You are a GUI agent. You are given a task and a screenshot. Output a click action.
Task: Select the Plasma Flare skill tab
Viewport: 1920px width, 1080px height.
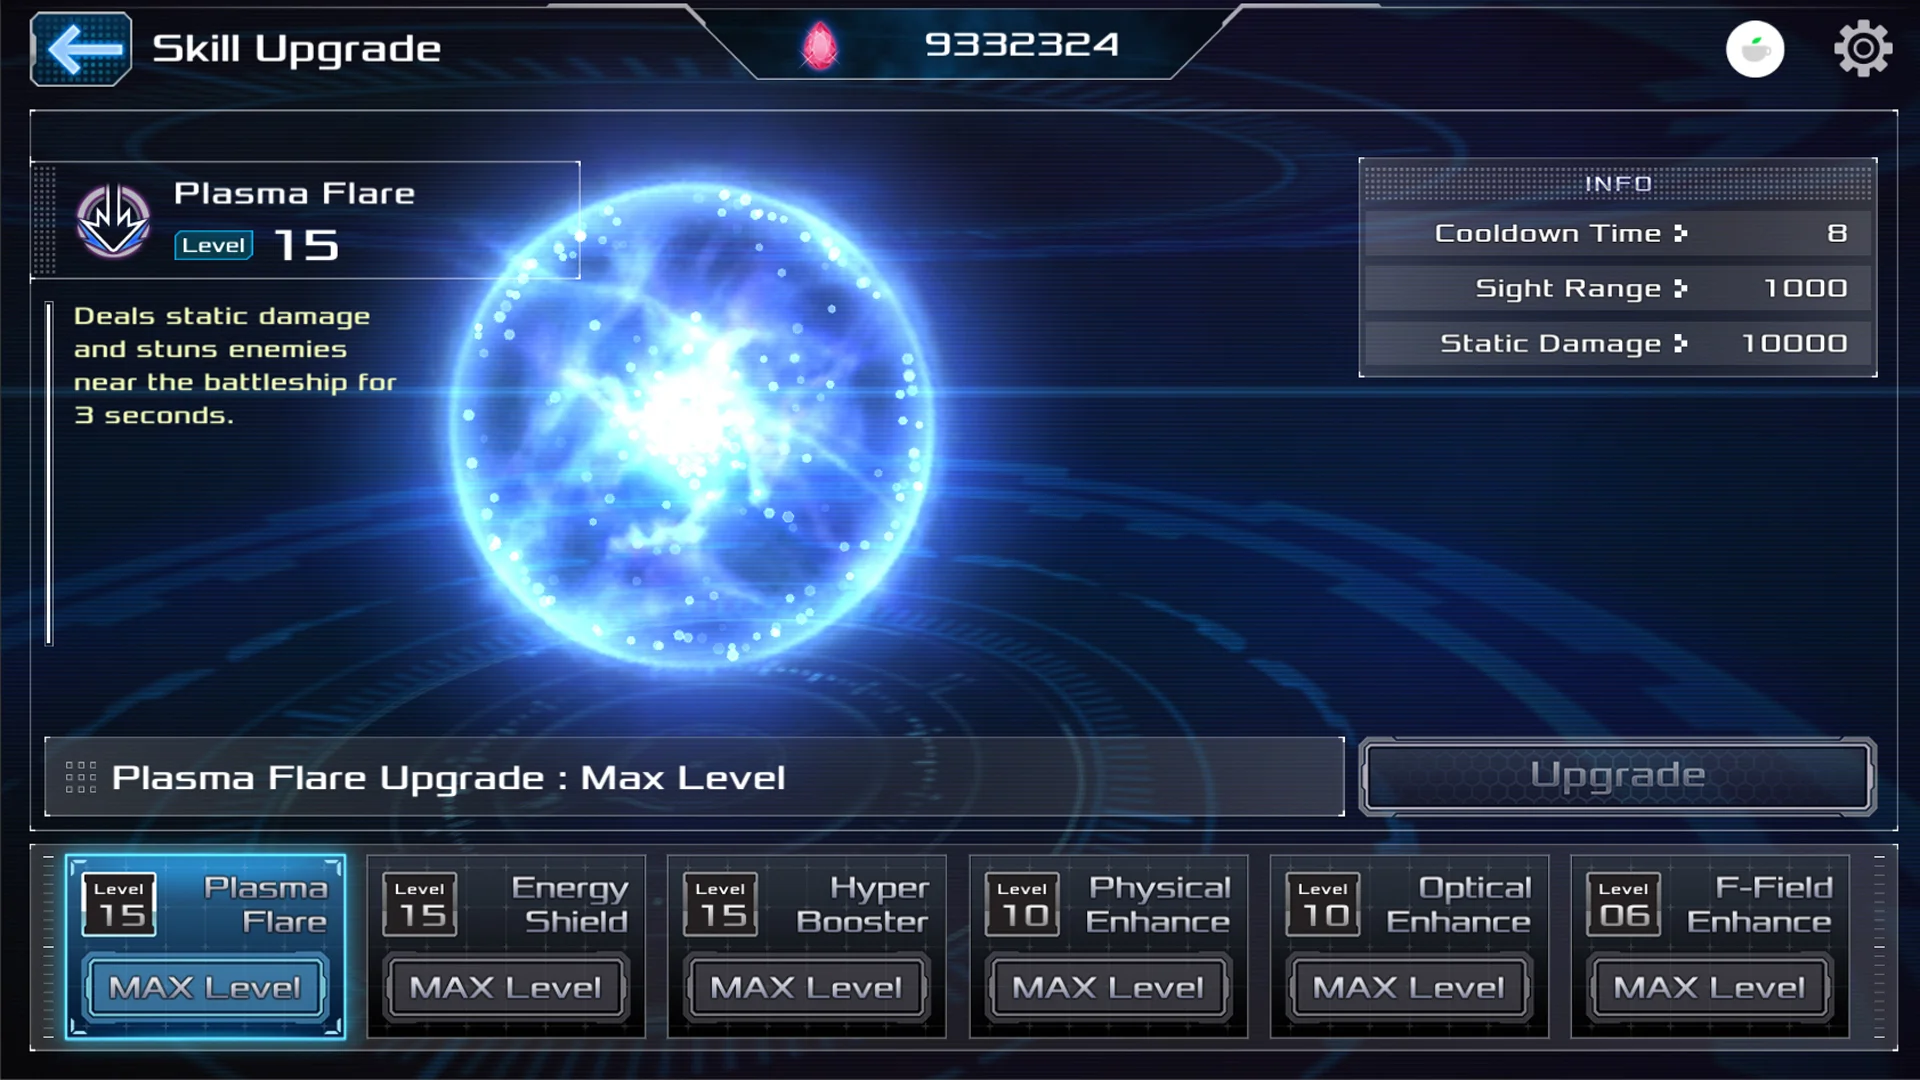pyautogui.click(x=206, y=946)
